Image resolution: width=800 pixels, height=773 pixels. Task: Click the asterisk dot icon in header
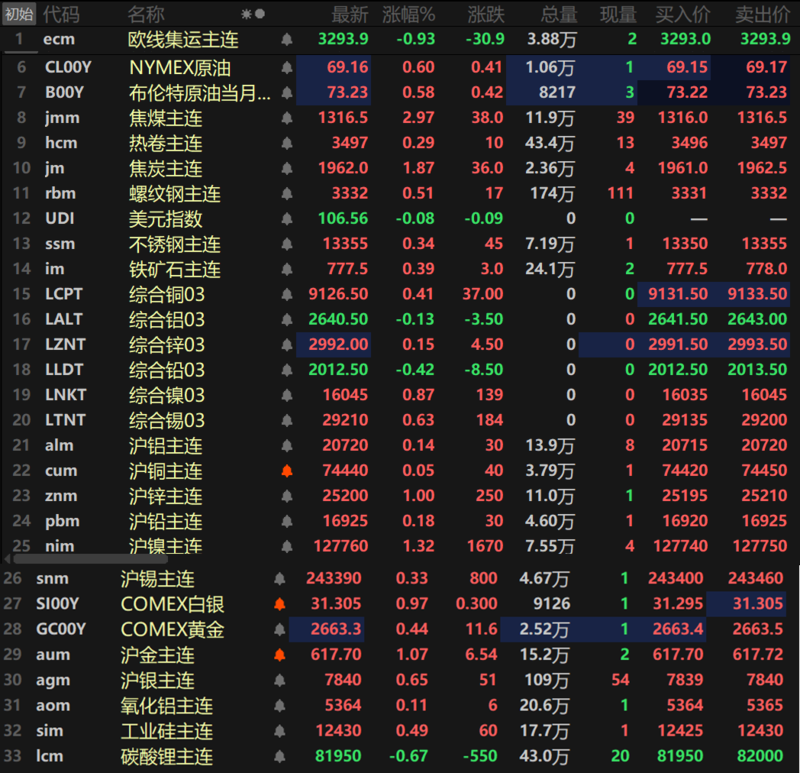254,14
